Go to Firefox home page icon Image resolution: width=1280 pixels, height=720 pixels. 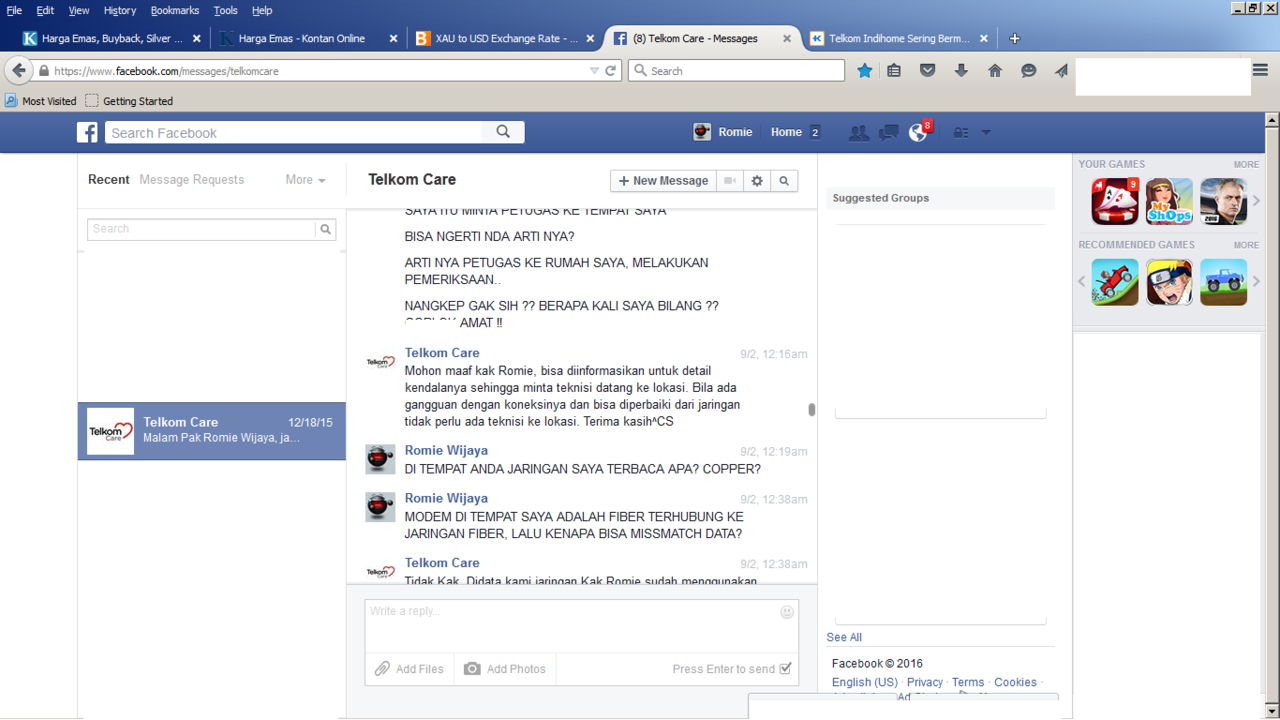point(995,71)
